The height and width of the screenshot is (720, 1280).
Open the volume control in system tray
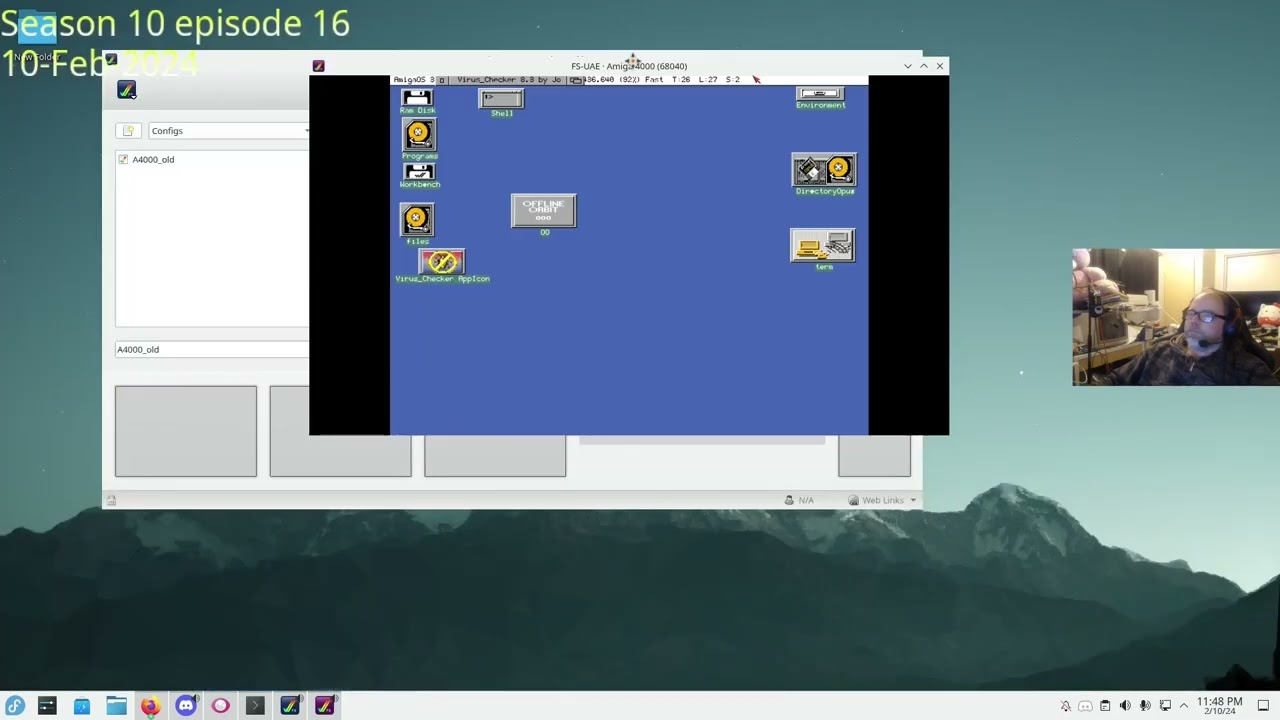click(x=1125, y=706)
